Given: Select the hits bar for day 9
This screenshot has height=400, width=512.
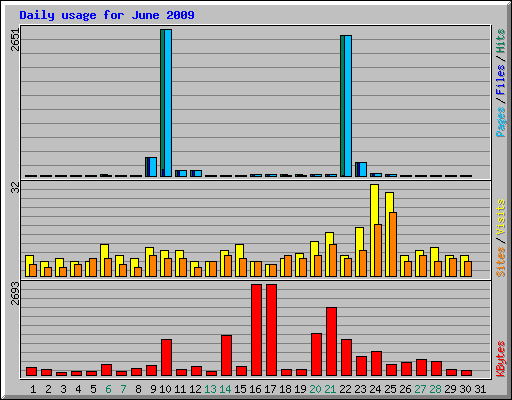Looking at the screenshot, I should pos(151,167).
